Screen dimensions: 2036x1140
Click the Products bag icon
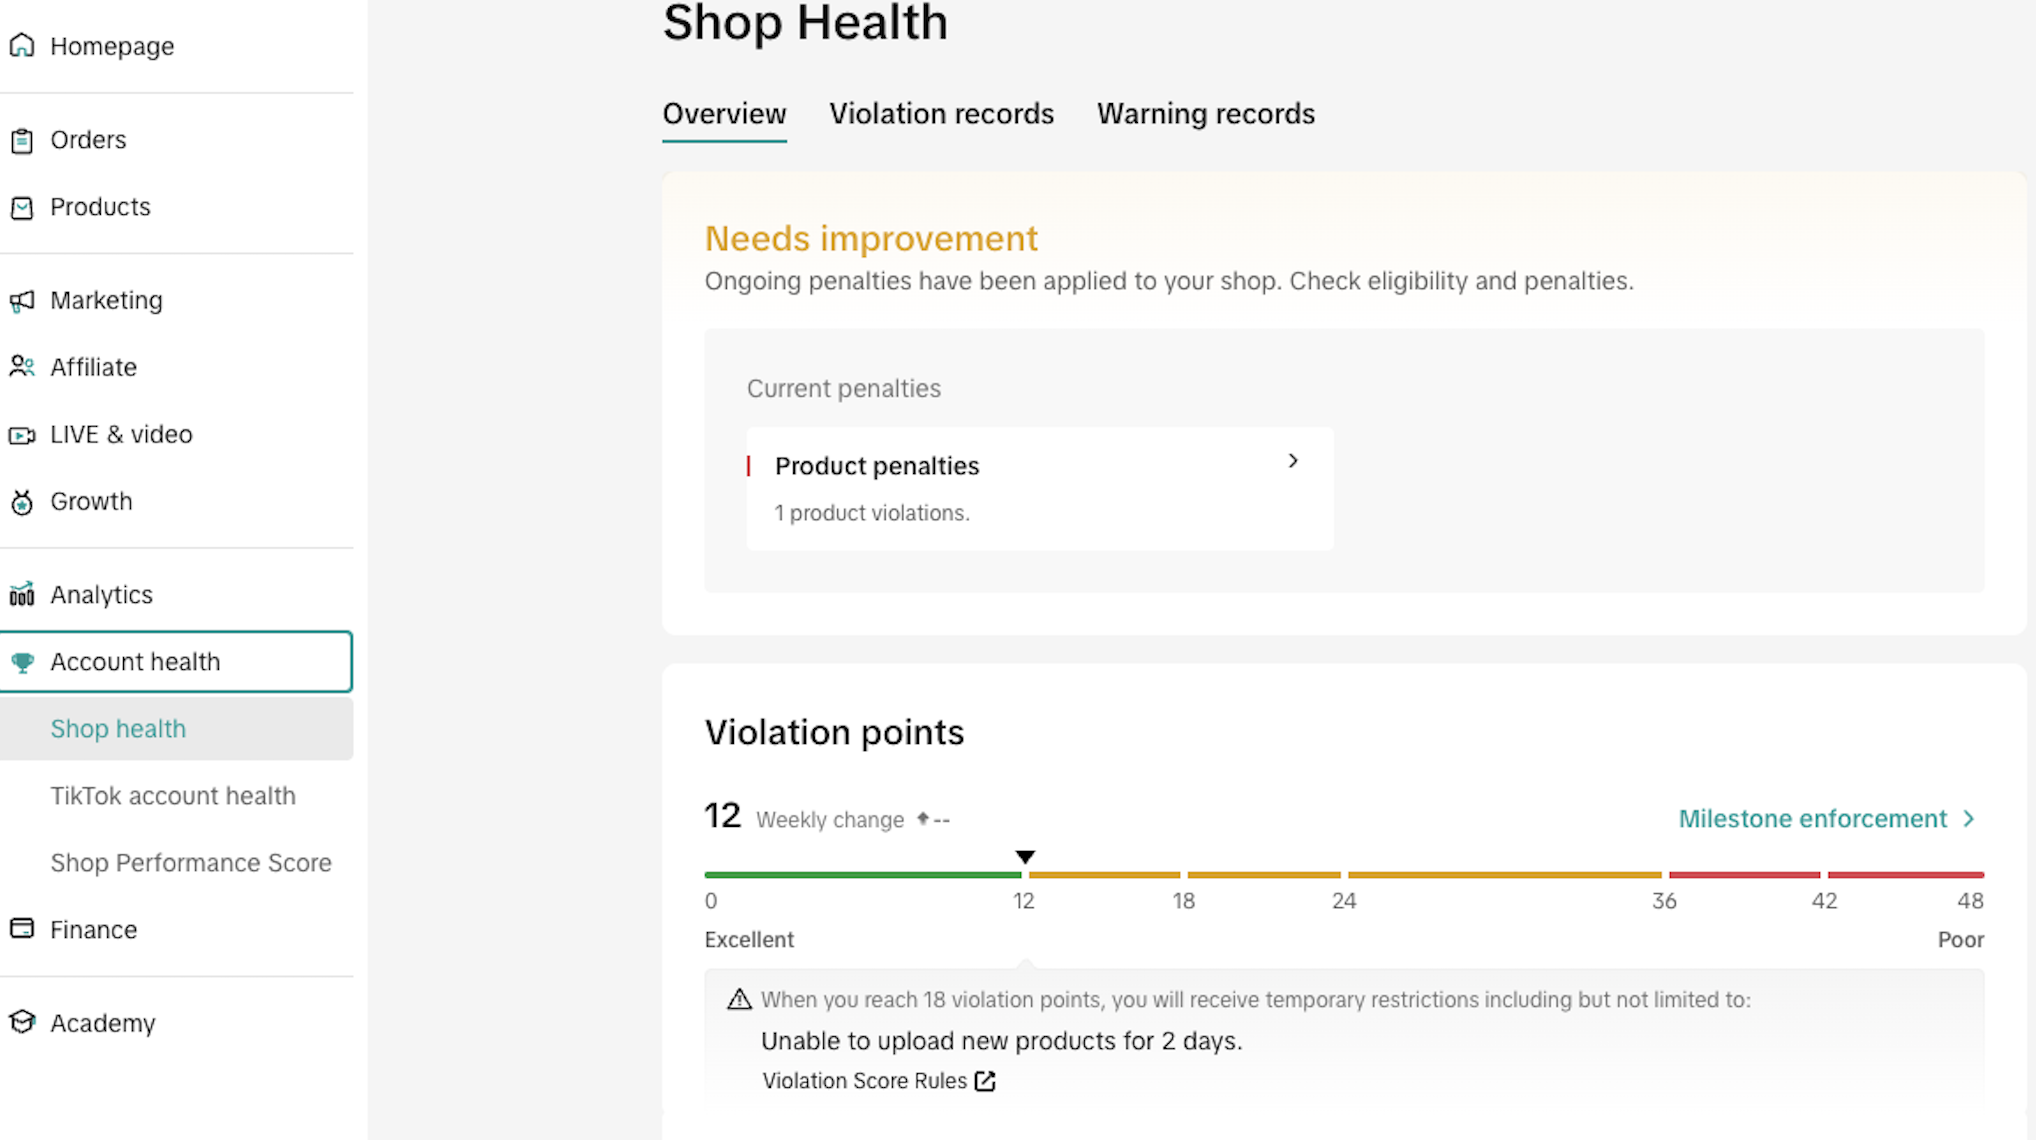click(x=22, y=208)
